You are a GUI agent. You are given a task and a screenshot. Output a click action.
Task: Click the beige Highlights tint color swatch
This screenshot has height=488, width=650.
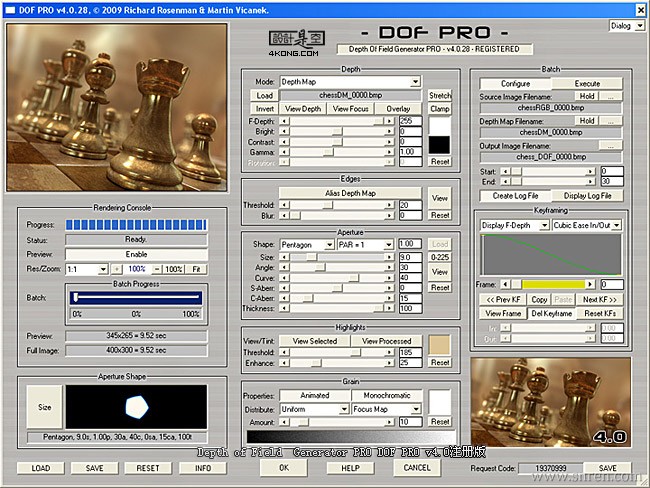(x=440, y=347)
